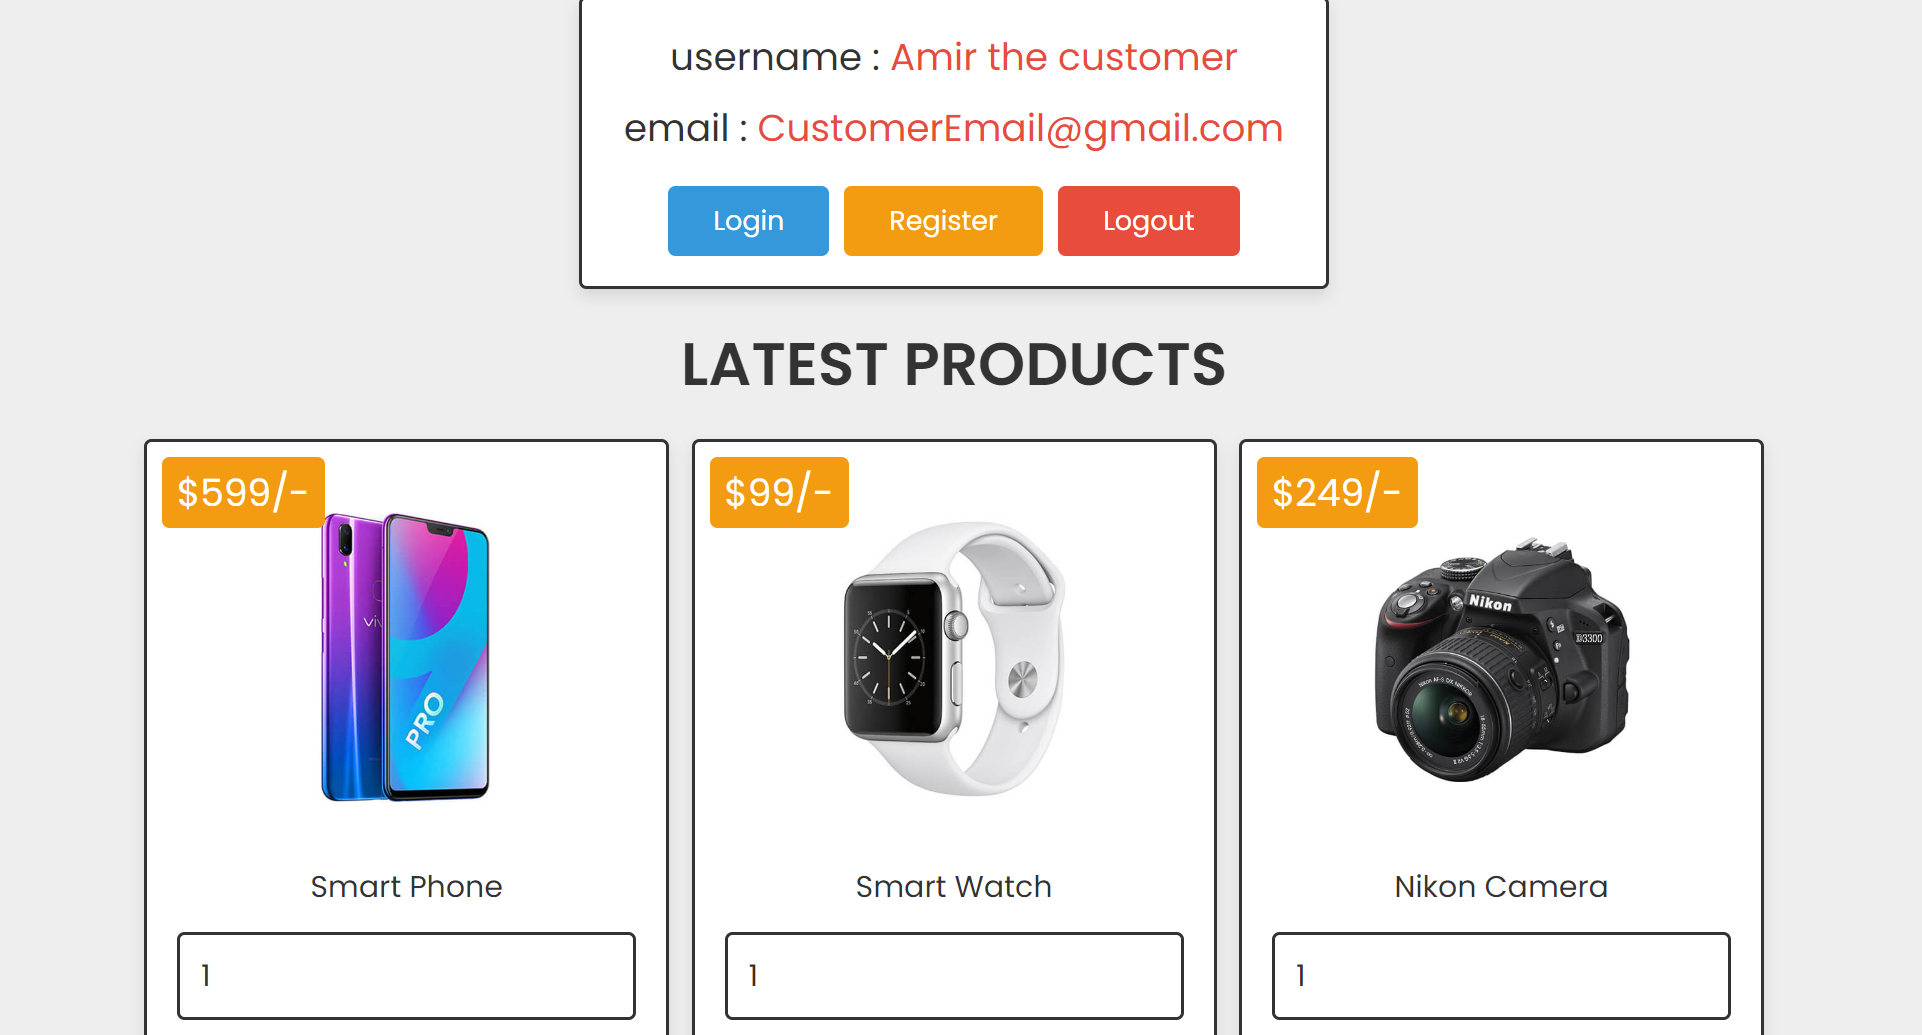
Task: Click the Nikon Camera product name
Action: click(x=1501, y=887)
